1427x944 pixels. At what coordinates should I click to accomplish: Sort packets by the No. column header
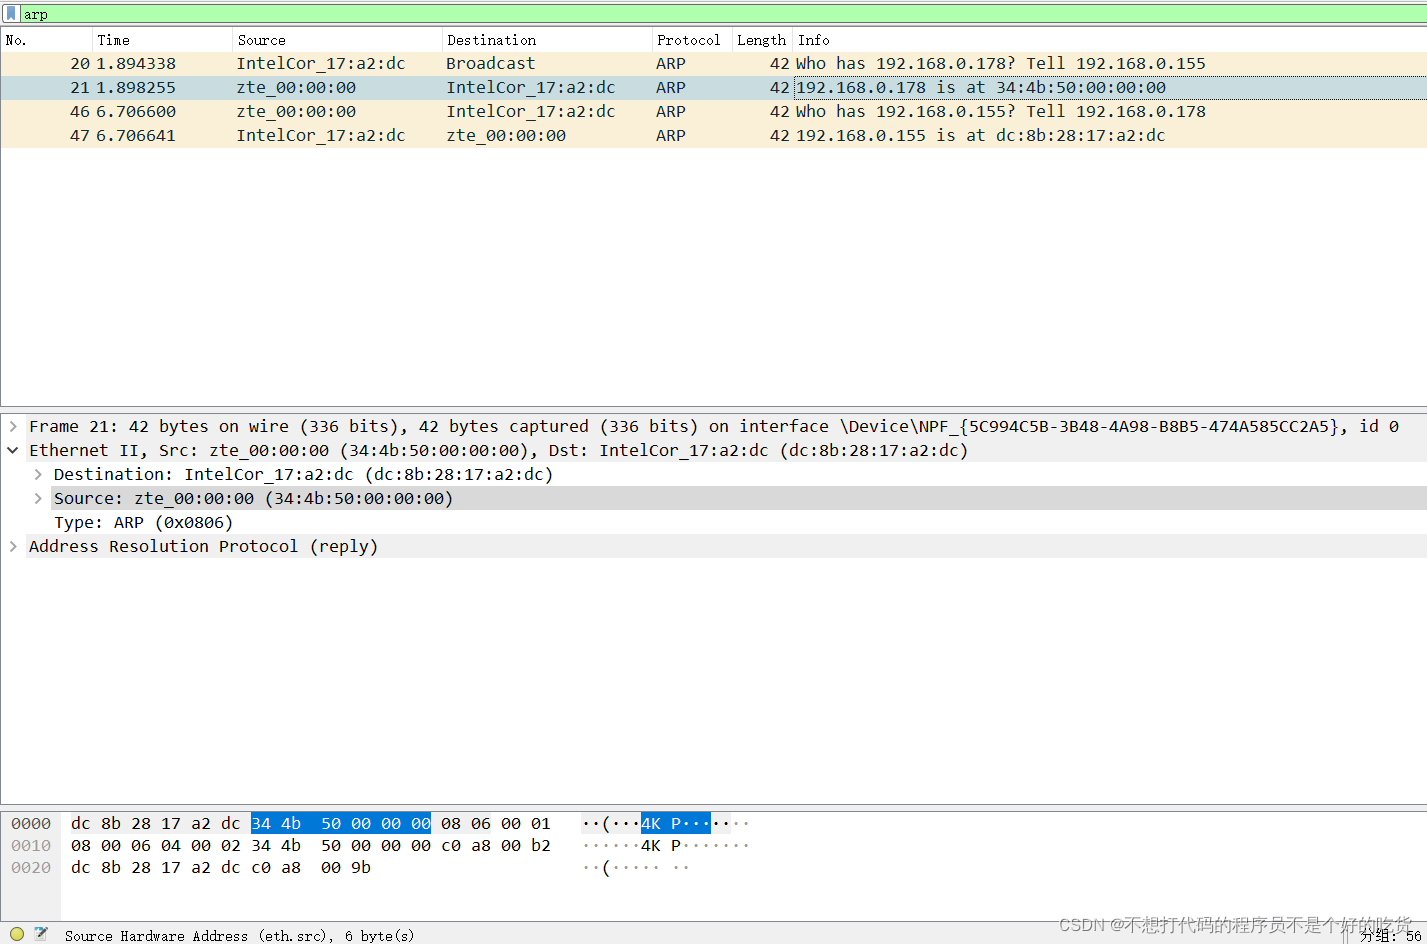[47, 40]
